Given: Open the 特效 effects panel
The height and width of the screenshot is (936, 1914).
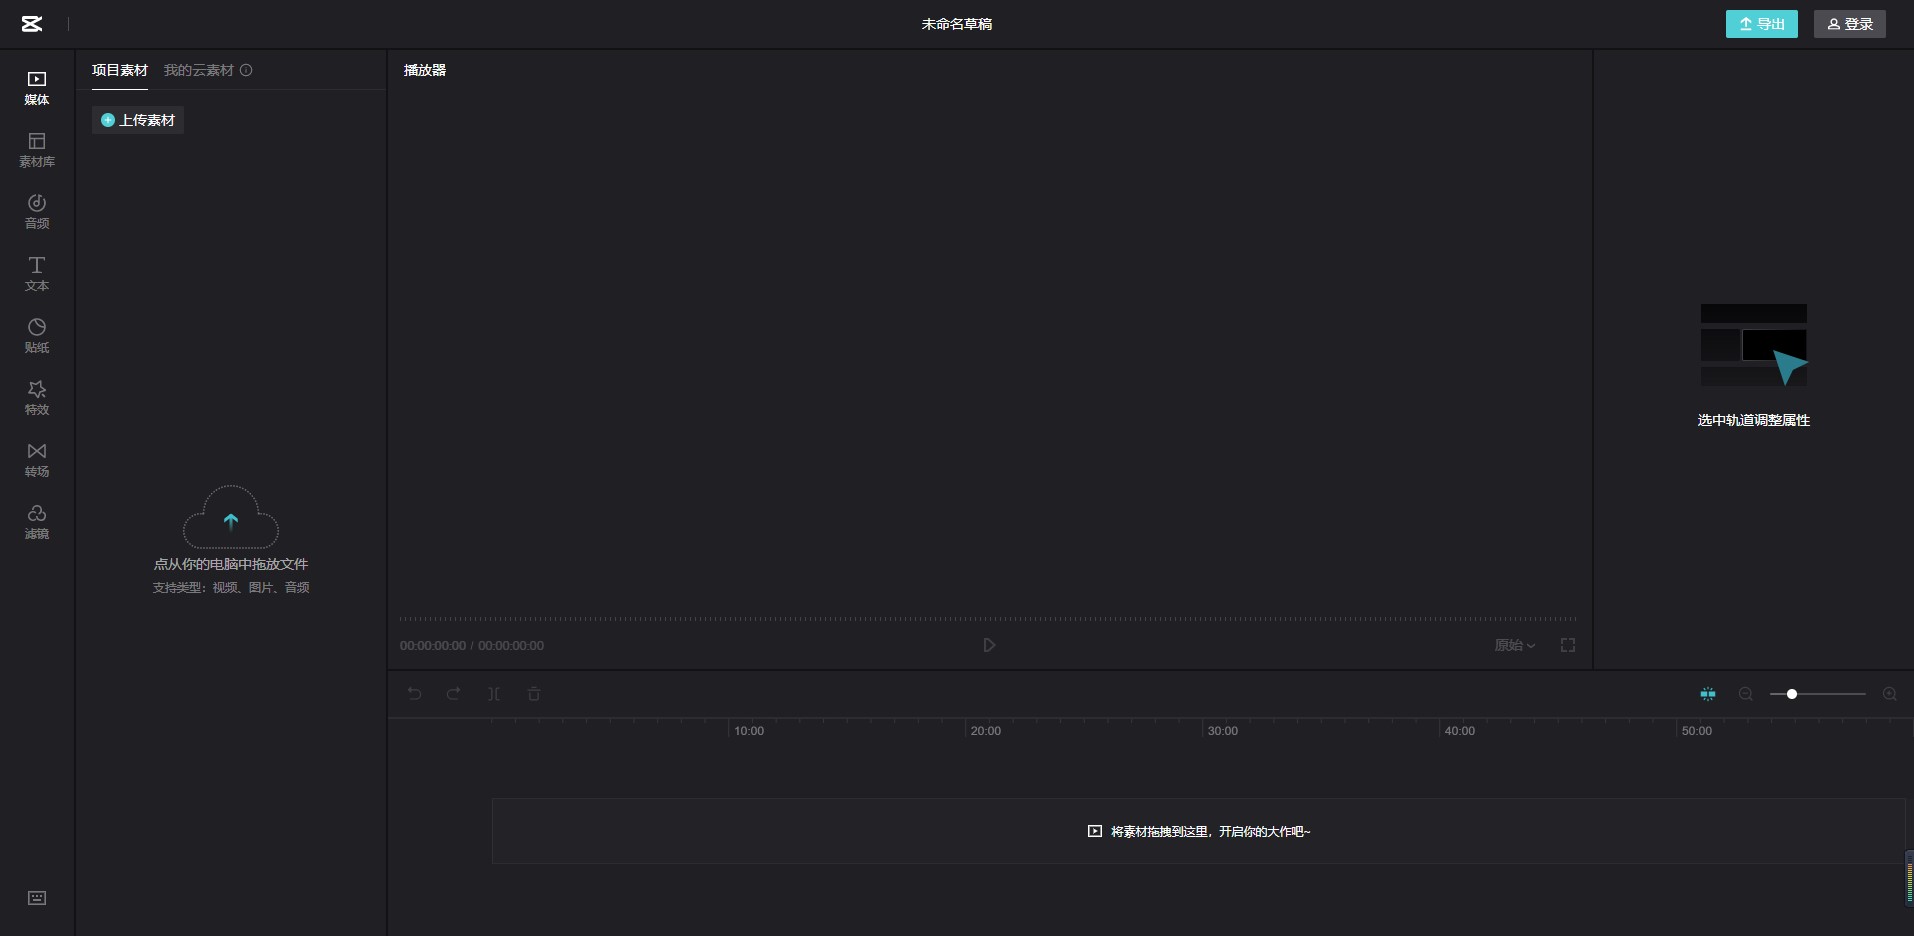Looking at the screenshot, I should tap(37, 398).
